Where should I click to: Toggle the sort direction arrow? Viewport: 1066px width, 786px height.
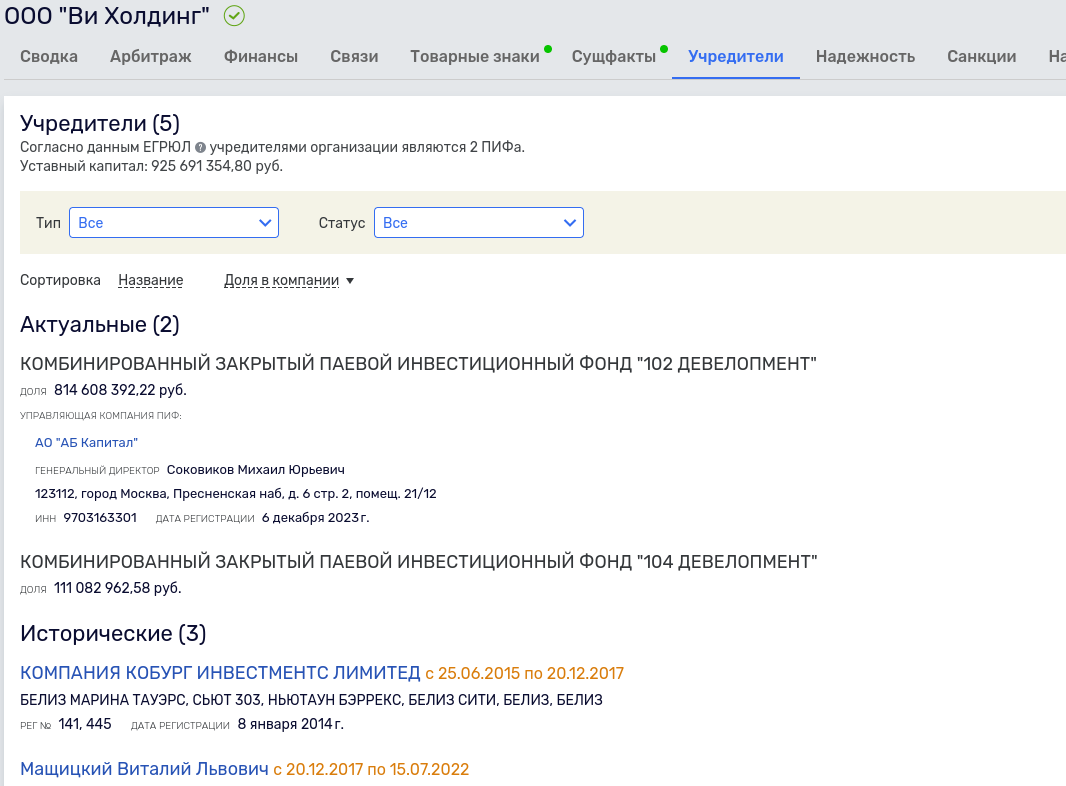[350, 281]
